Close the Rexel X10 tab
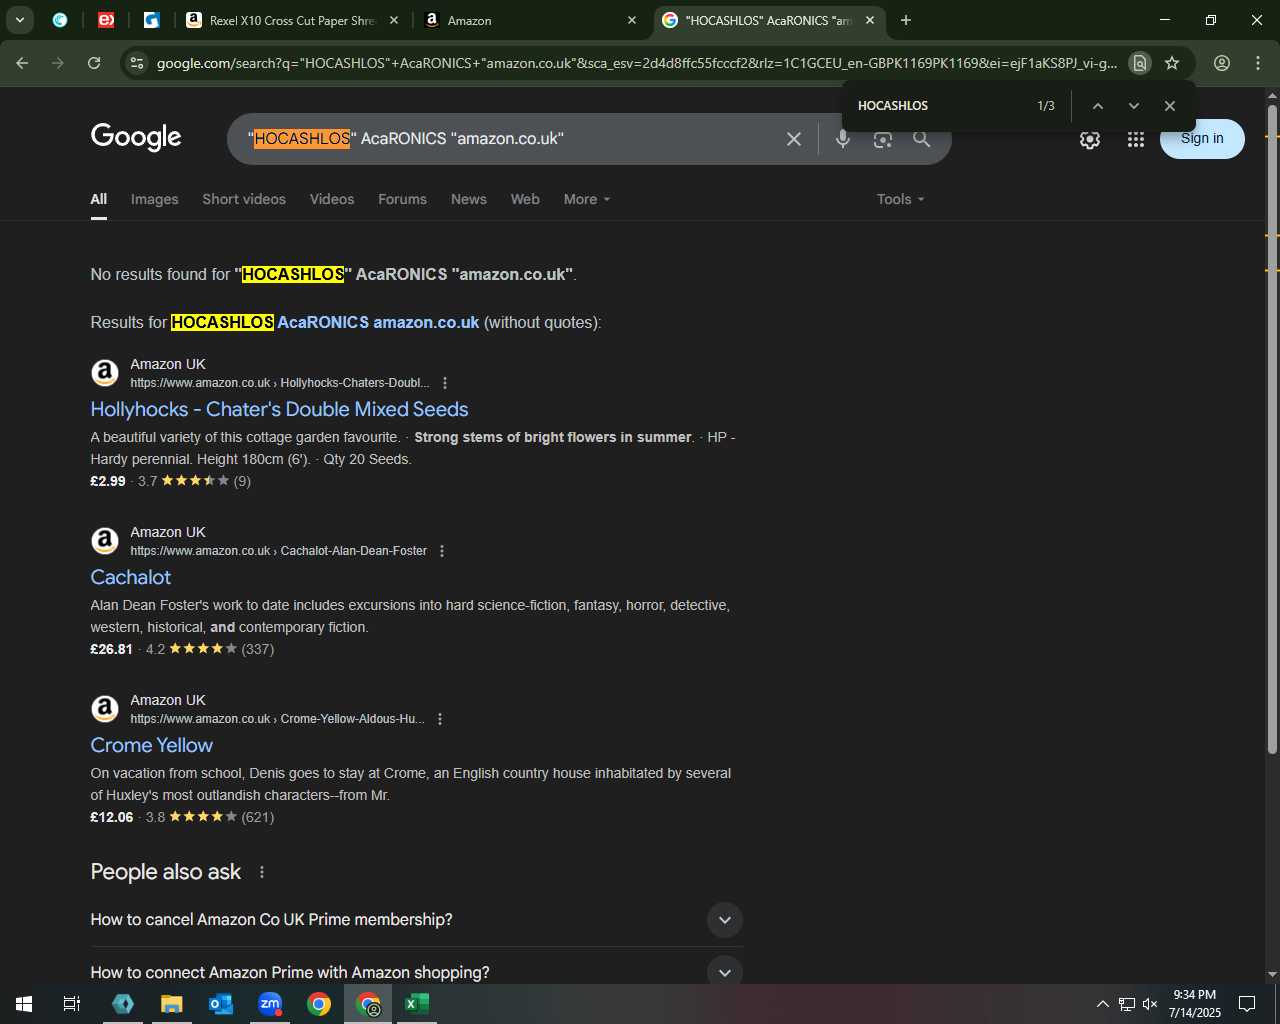Viewport: 1280px width, 1024px height. pyautogui.click(x=394, y=20)
